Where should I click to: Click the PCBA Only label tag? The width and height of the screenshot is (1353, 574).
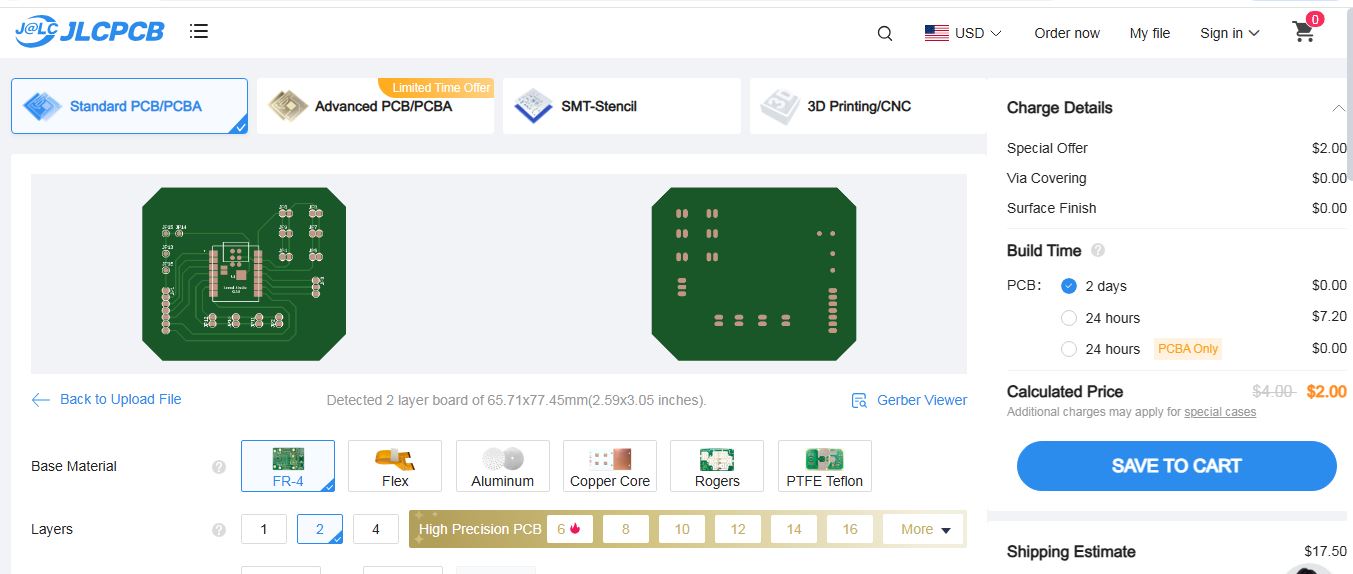[1188, 349]
